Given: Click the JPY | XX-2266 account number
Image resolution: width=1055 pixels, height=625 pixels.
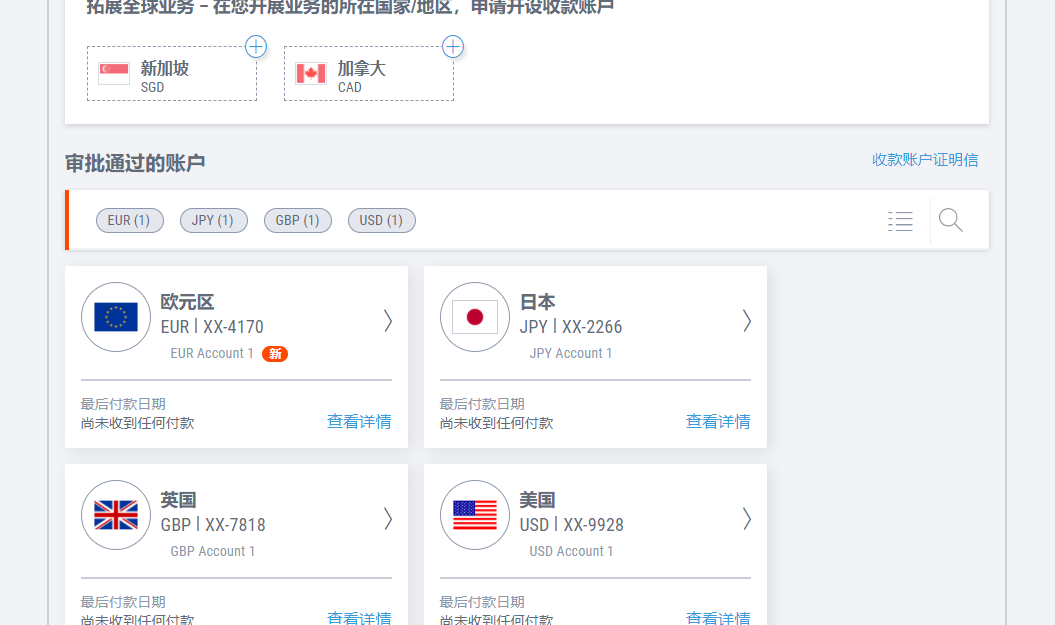Looking at the screenshot, I should [x=571, y=327].
